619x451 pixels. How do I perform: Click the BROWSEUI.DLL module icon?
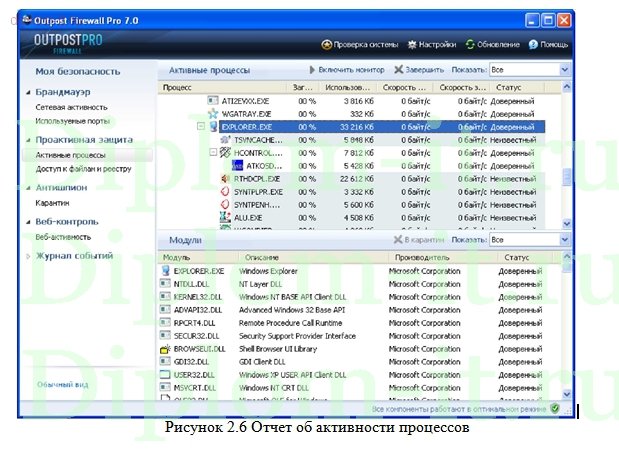point(166,348)
